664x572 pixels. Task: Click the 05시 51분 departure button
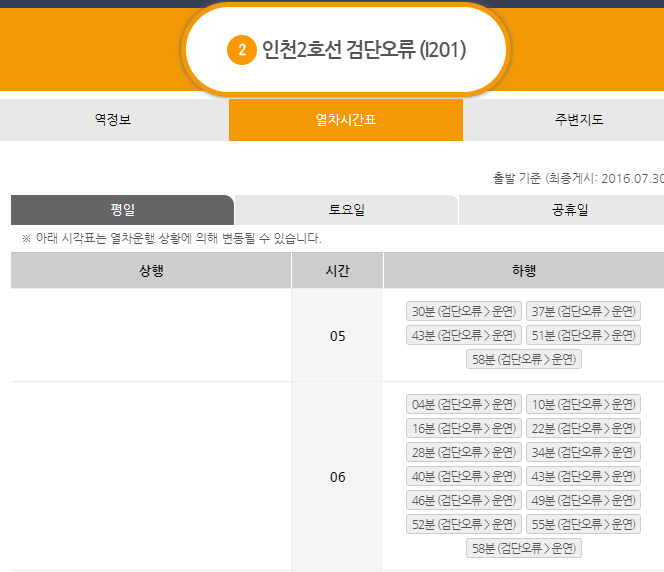pyautogui.click(x=584, y=335)
